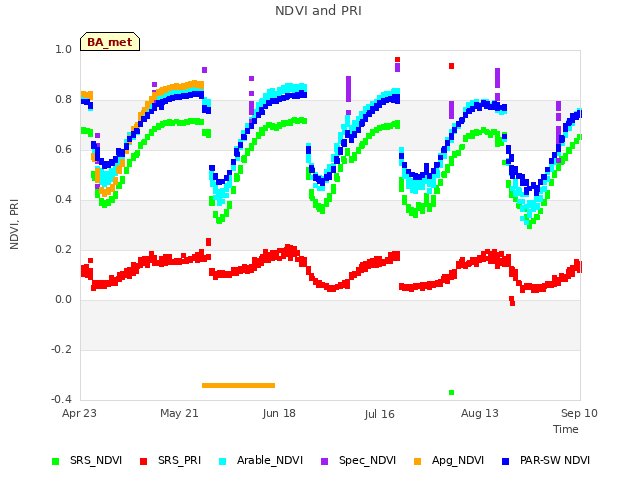Click the Arable_NDVI cyan legend swatch
This screenshot has width=640, height=480.
point(222,461)
